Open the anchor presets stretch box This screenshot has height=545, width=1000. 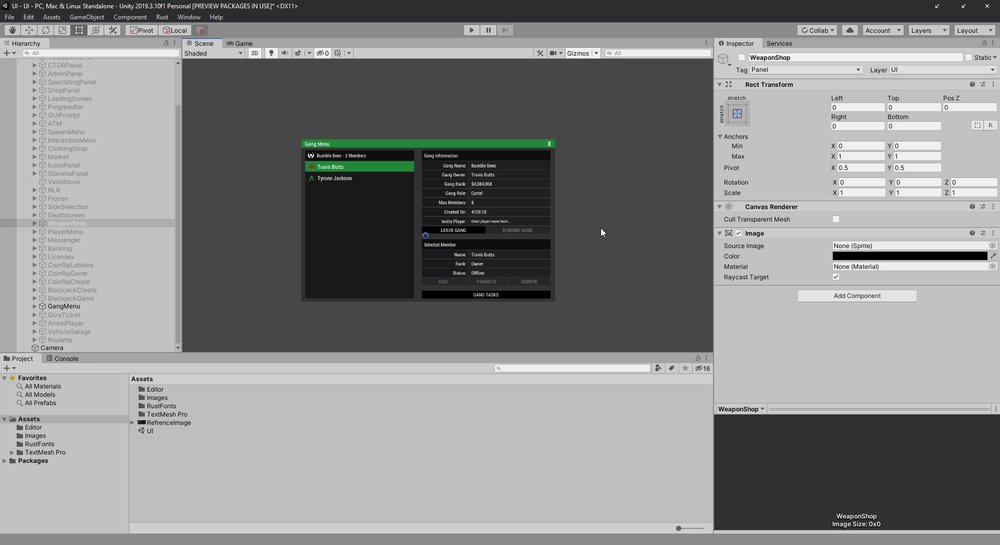tap(737, 113)
